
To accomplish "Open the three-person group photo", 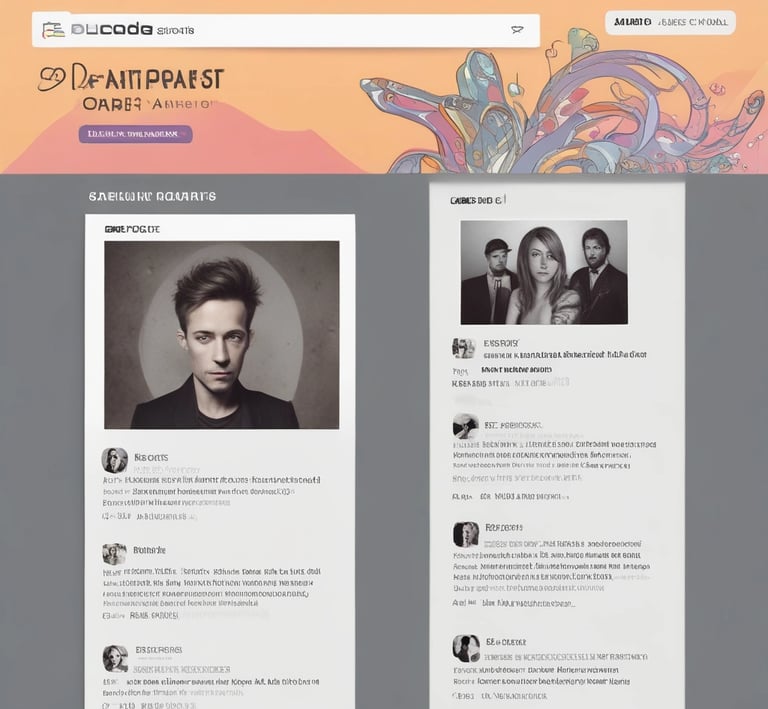I will point(544,272).
